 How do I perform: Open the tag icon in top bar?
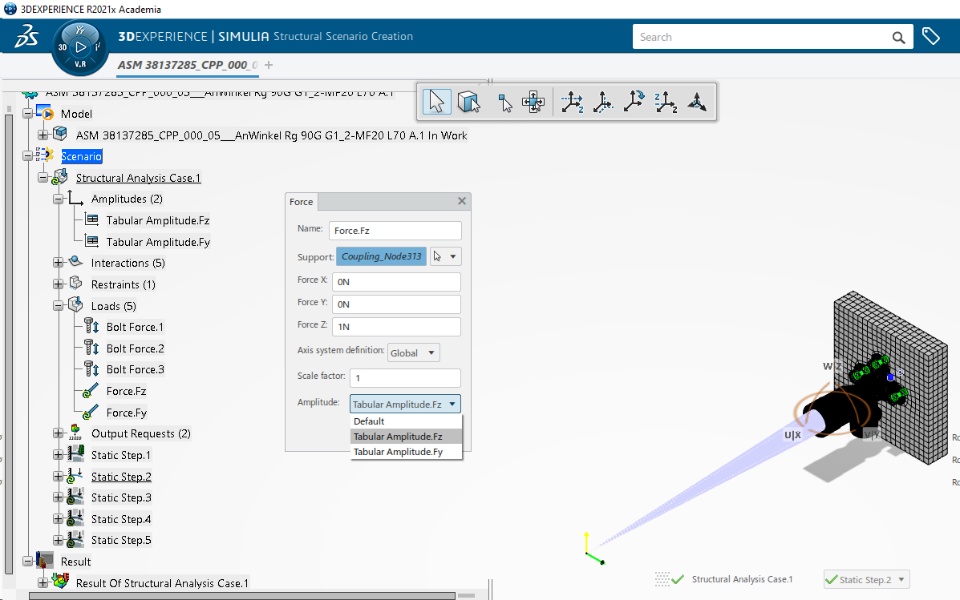coord(931,37)
